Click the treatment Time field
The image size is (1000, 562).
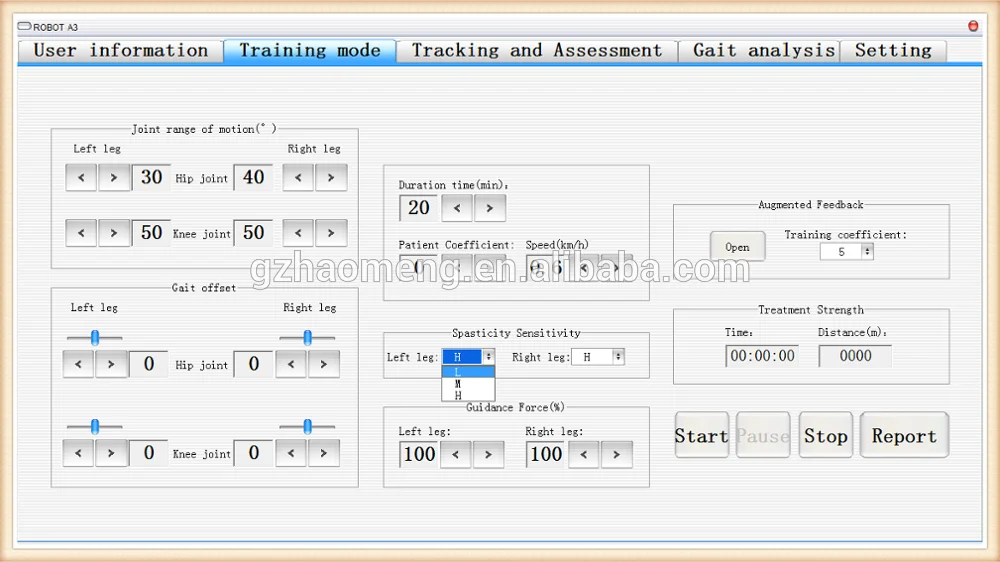coord(761,356)
